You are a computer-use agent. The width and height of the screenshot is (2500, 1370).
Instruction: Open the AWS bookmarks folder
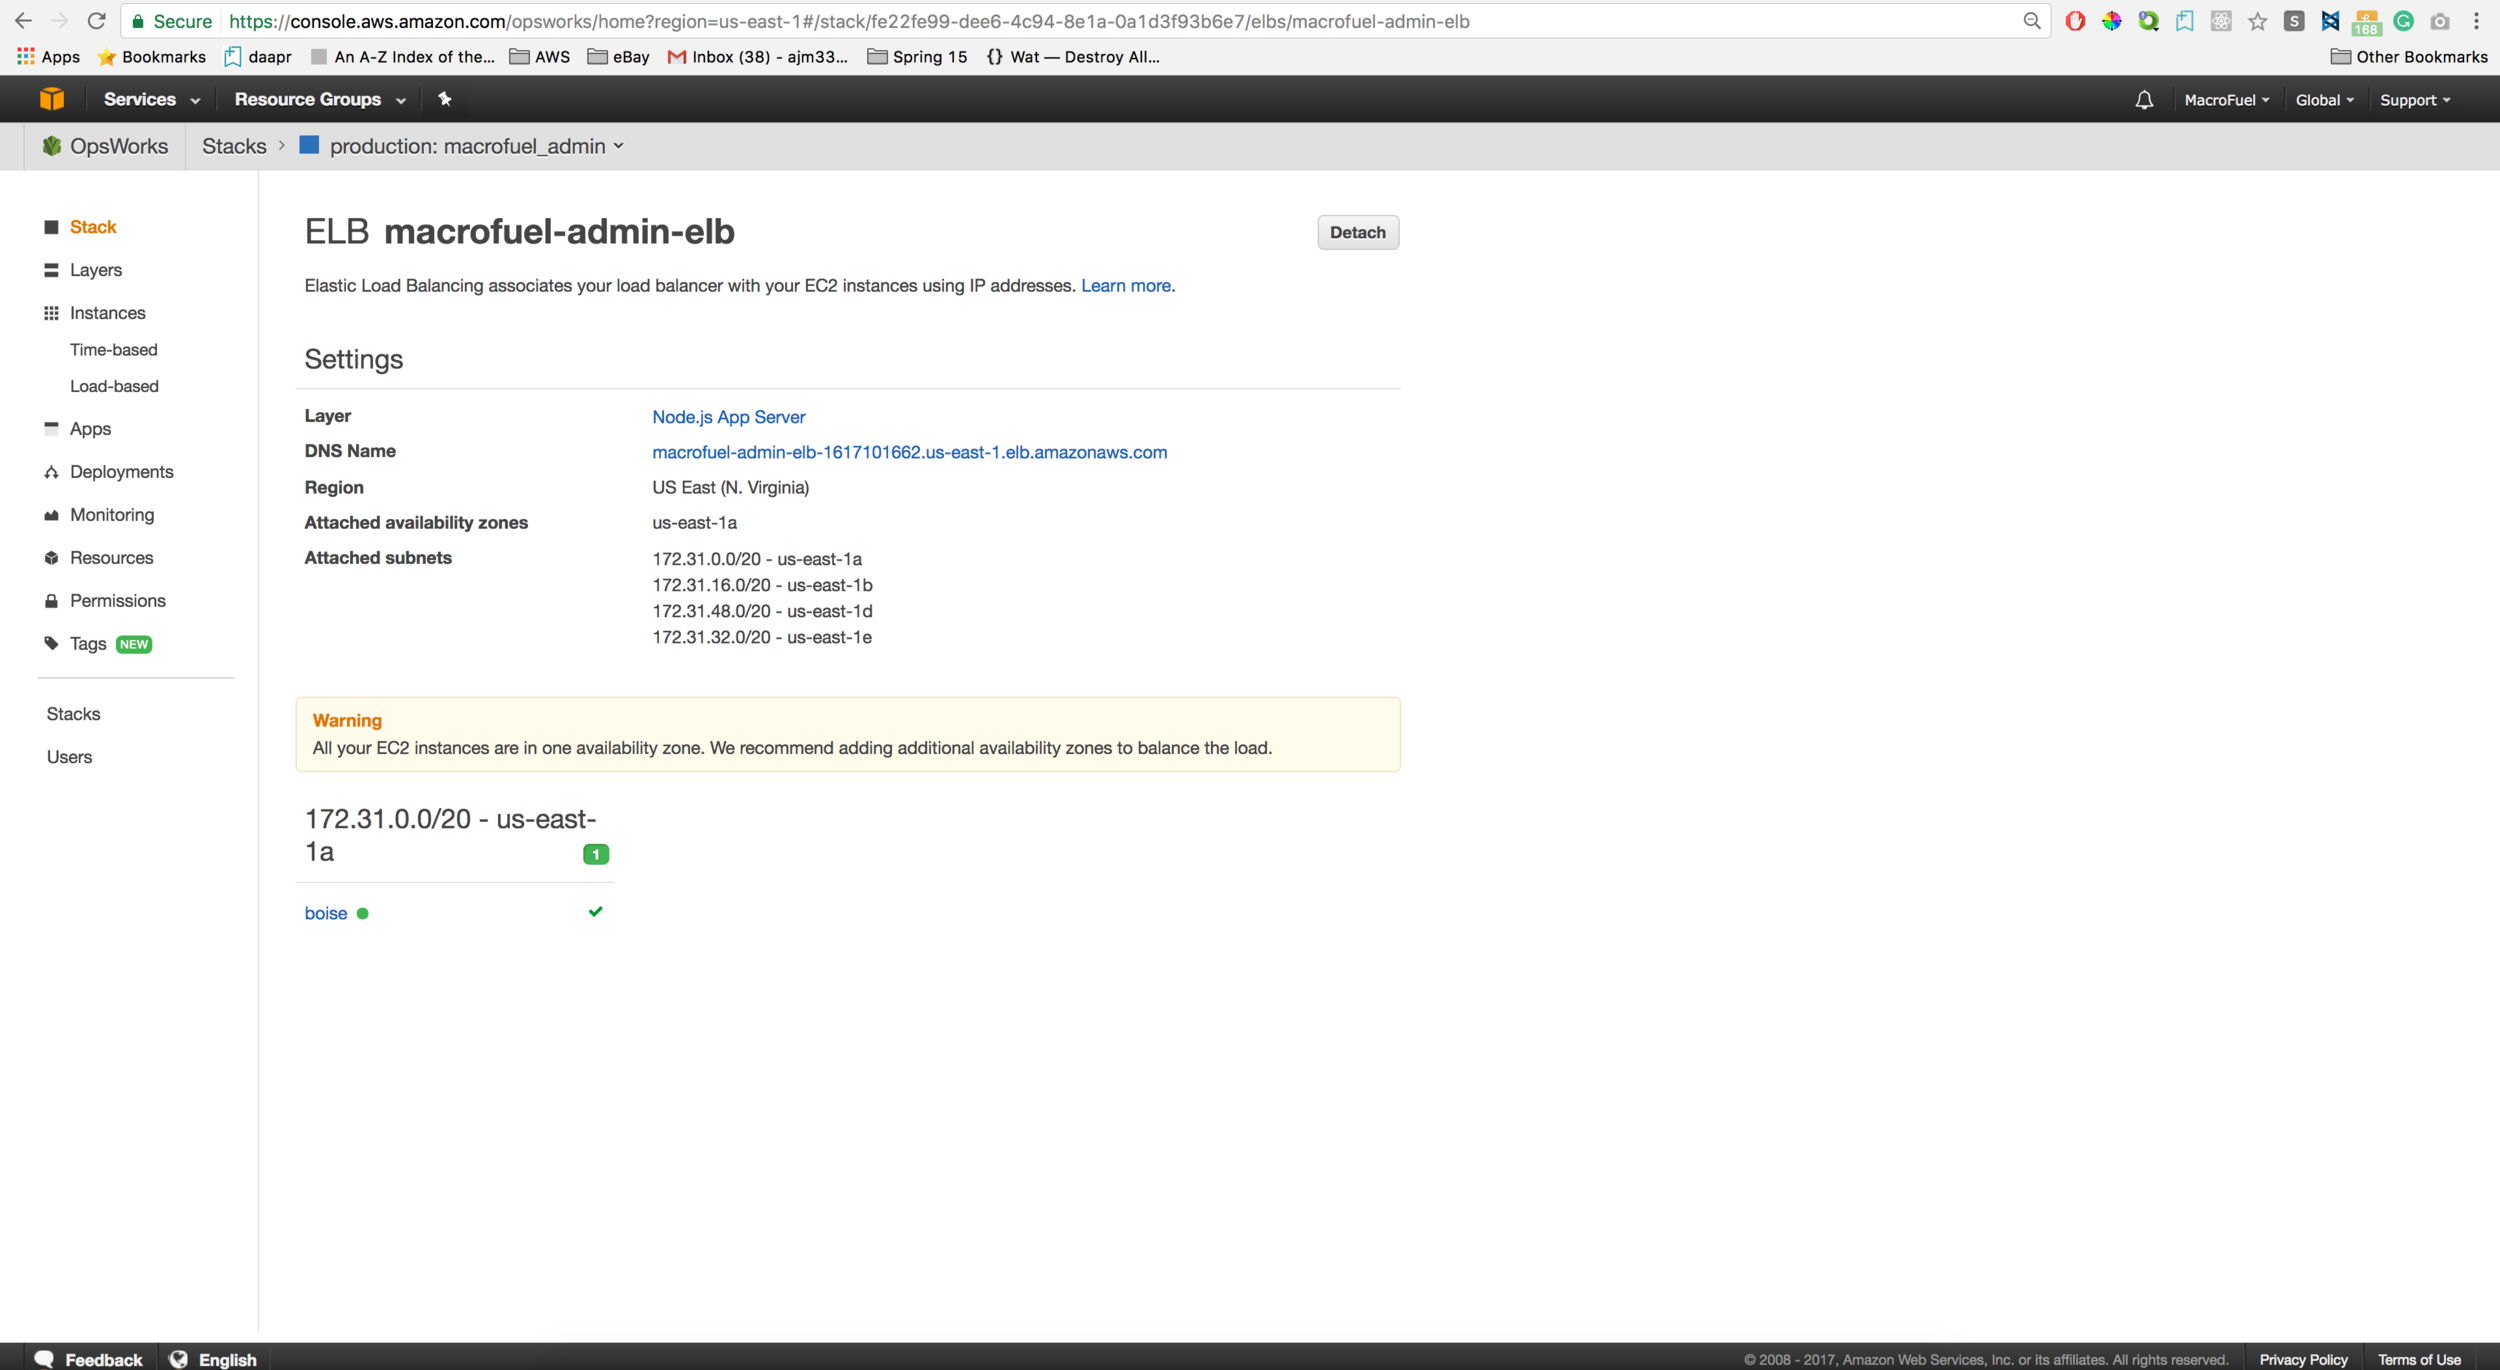[x=540, y=57]
